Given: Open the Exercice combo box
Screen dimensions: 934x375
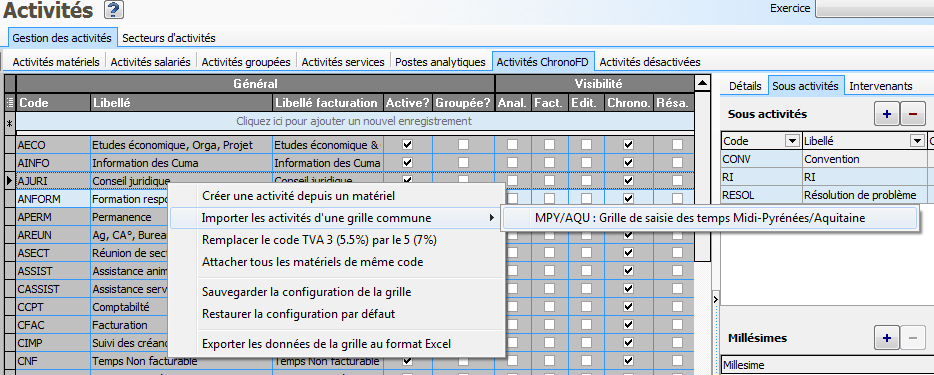Looking at the screenshot, I should point(874,8).
